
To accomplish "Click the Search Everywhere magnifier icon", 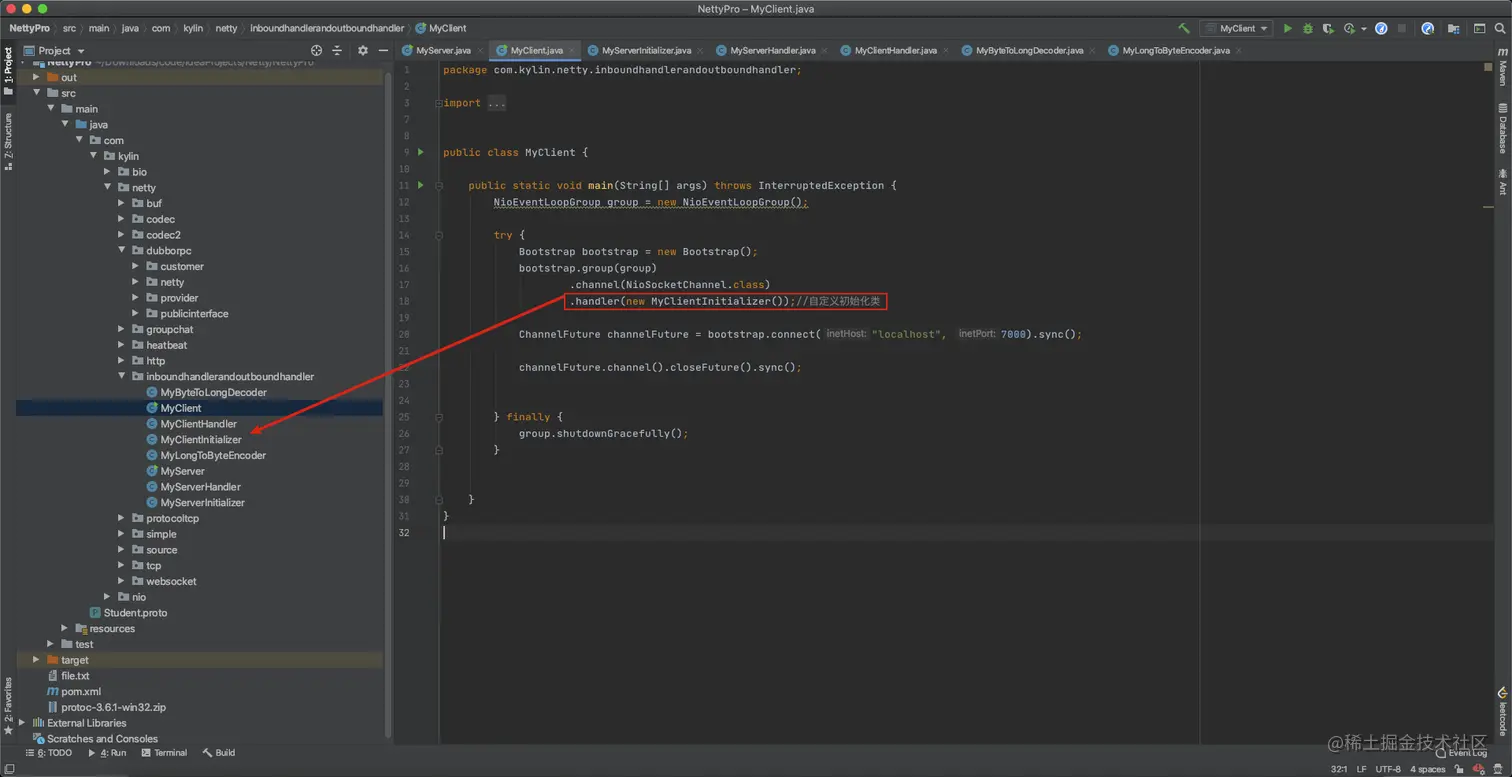I will (1500, 29).
